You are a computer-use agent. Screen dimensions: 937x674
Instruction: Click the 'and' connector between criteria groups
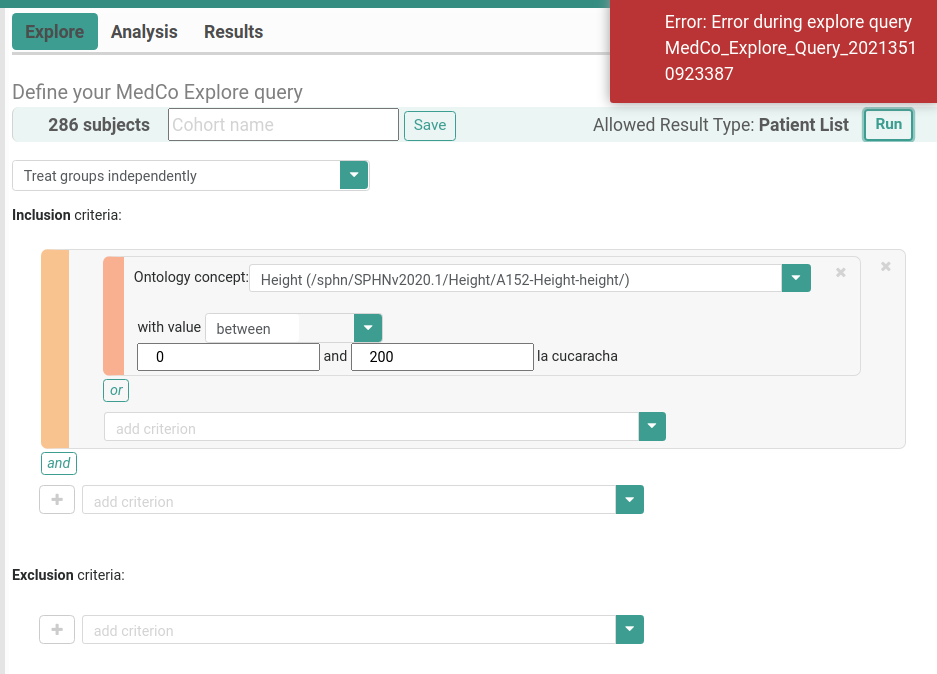[x=58, y=463]
